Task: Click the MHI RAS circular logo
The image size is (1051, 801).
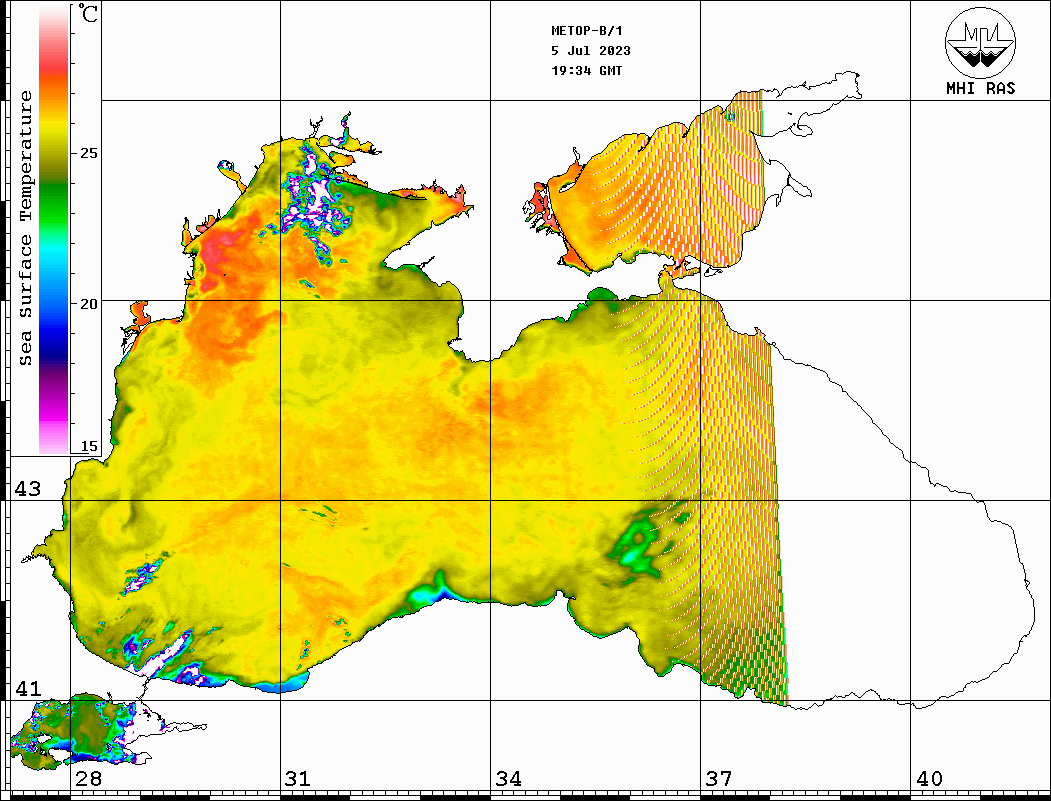Action: [x=980, y=42]
